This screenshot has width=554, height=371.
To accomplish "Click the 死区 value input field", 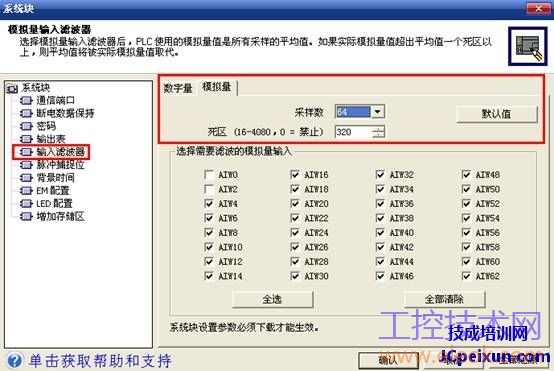I will [x=353, y=132].
